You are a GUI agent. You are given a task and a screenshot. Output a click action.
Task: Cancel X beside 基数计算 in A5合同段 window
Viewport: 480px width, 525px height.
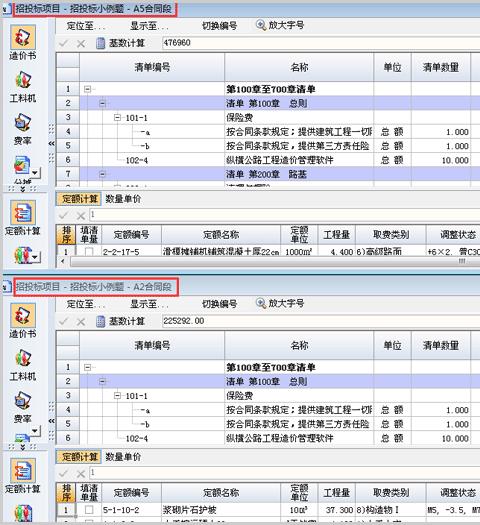click(81, 44)
